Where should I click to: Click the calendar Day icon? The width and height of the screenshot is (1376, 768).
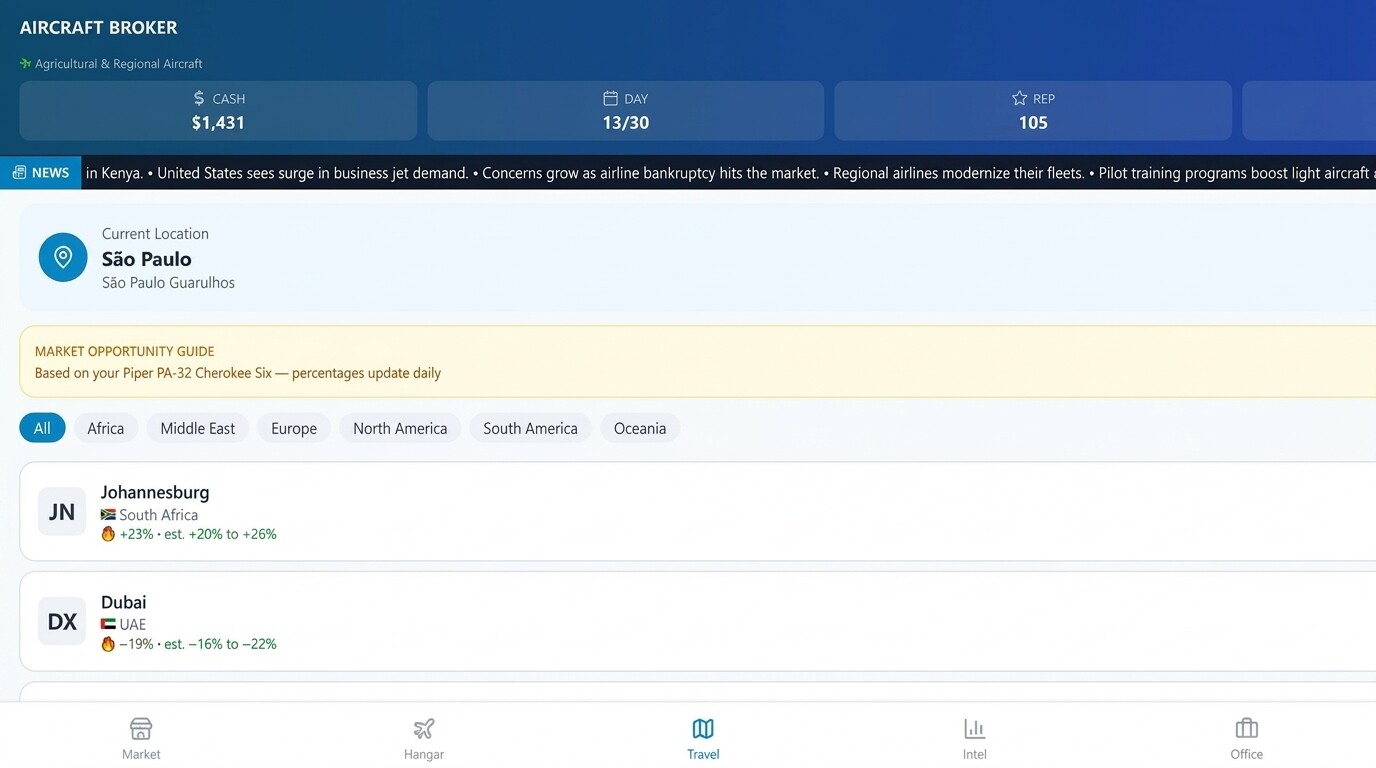pyautogui.click(x=610, y=98)
